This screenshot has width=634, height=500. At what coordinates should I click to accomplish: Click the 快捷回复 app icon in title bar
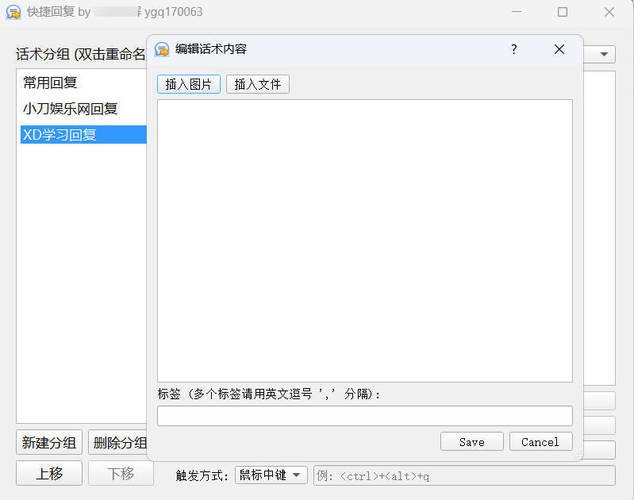tap(14, 12)
